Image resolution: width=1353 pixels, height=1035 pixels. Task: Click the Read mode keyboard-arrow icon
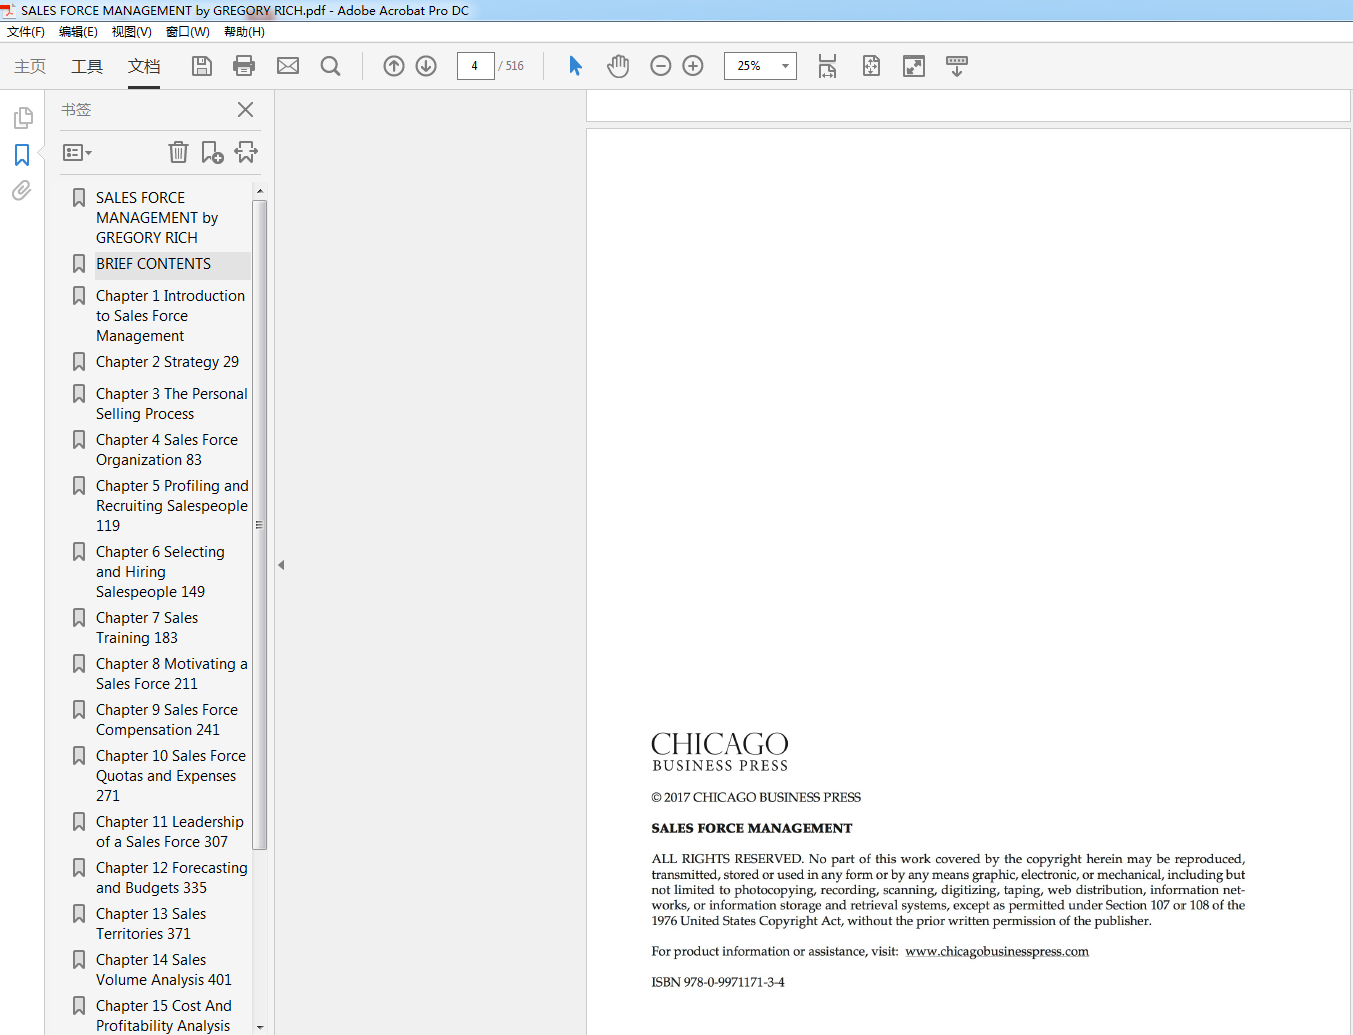pos(957,66)
